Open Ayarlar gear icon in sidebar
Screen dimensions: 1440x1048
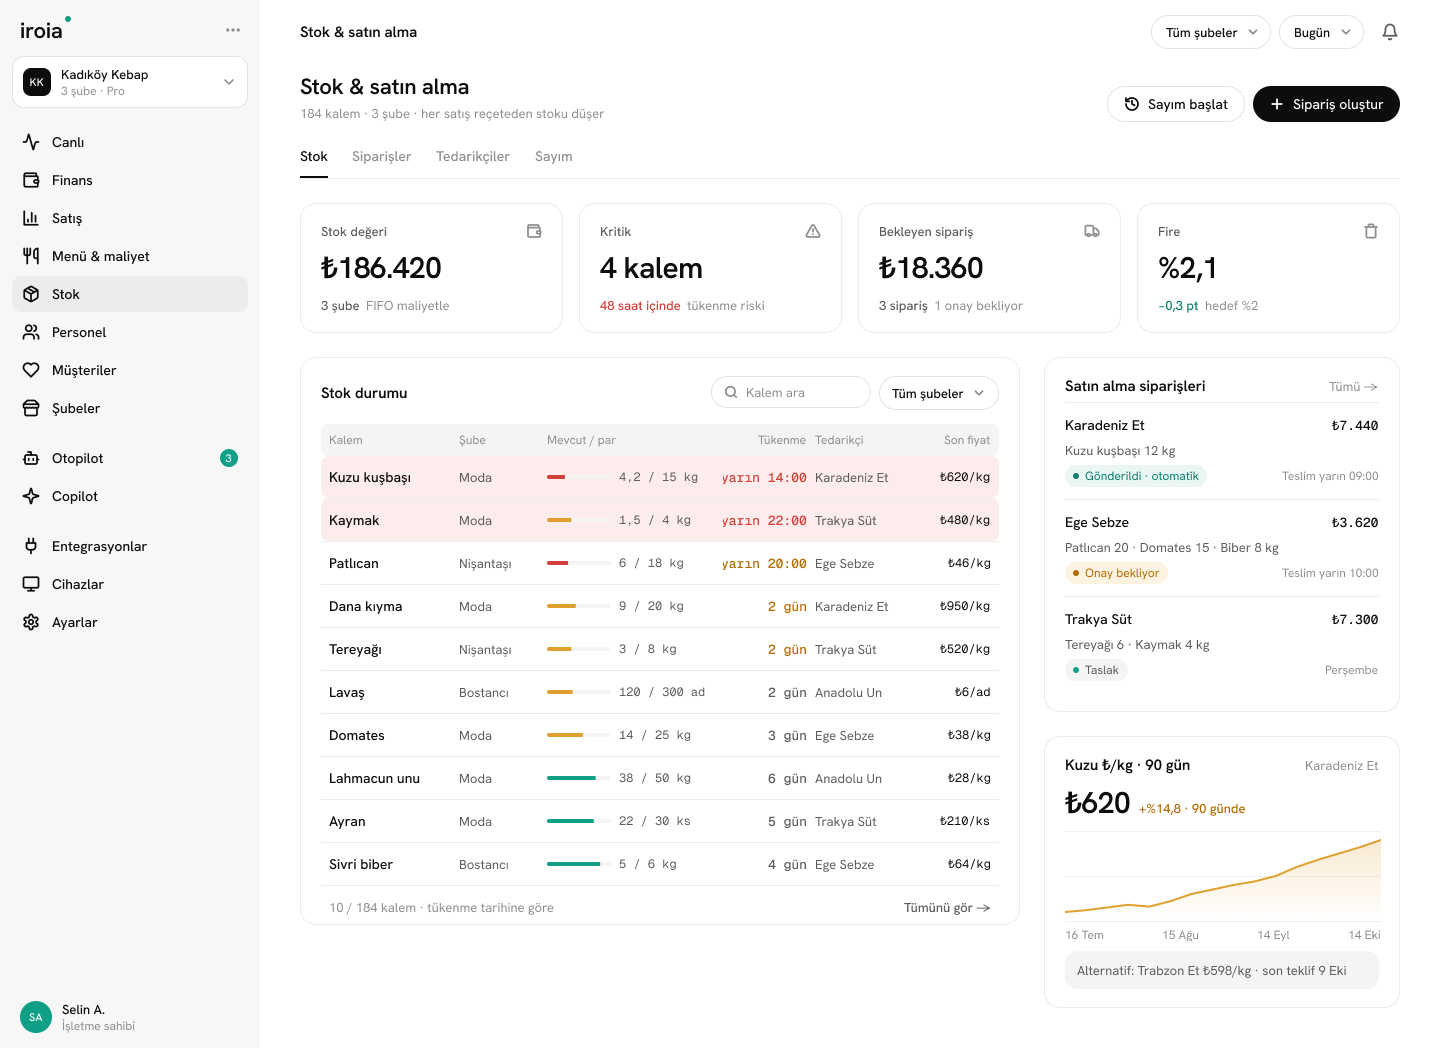pyautogui.click(x=31, y=622)
